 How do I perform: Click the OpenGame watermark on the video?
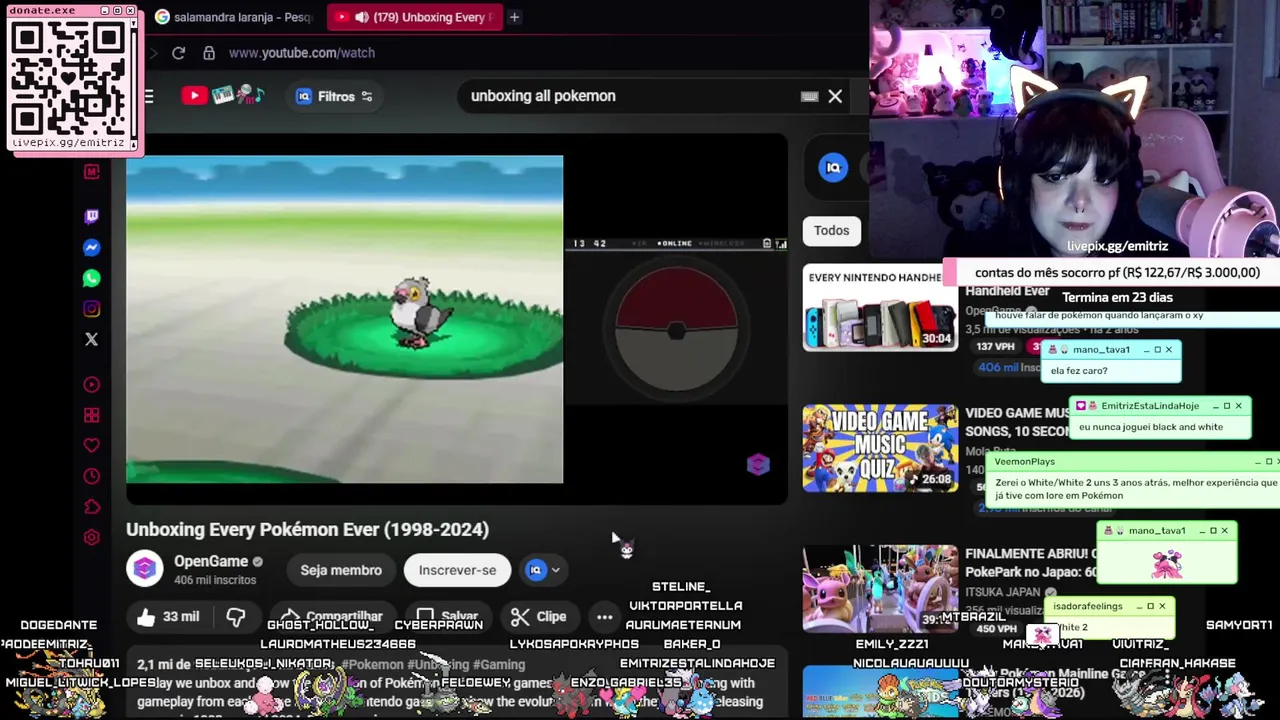(x=758, y=464)
